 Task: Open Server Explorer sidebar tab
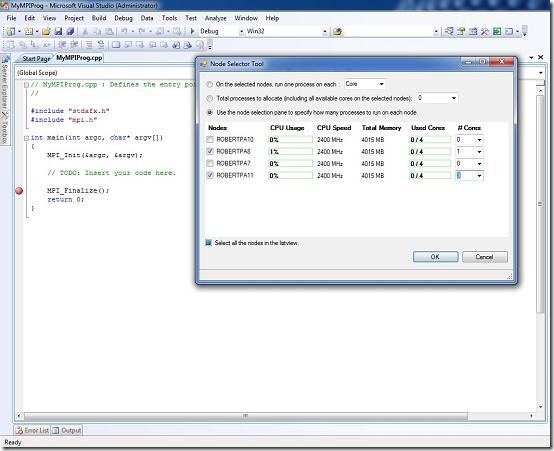5,83
